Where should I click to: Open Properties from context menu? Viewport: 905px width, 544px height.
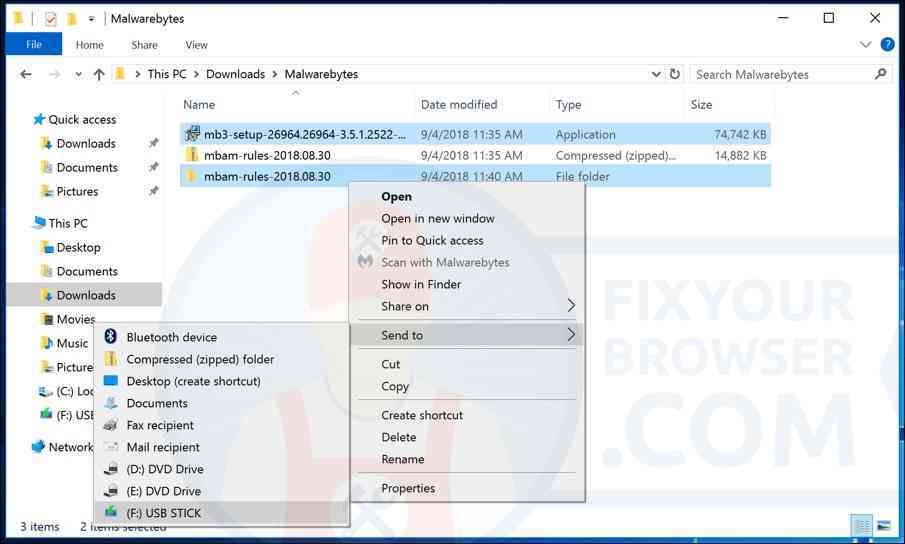(408, 487)
